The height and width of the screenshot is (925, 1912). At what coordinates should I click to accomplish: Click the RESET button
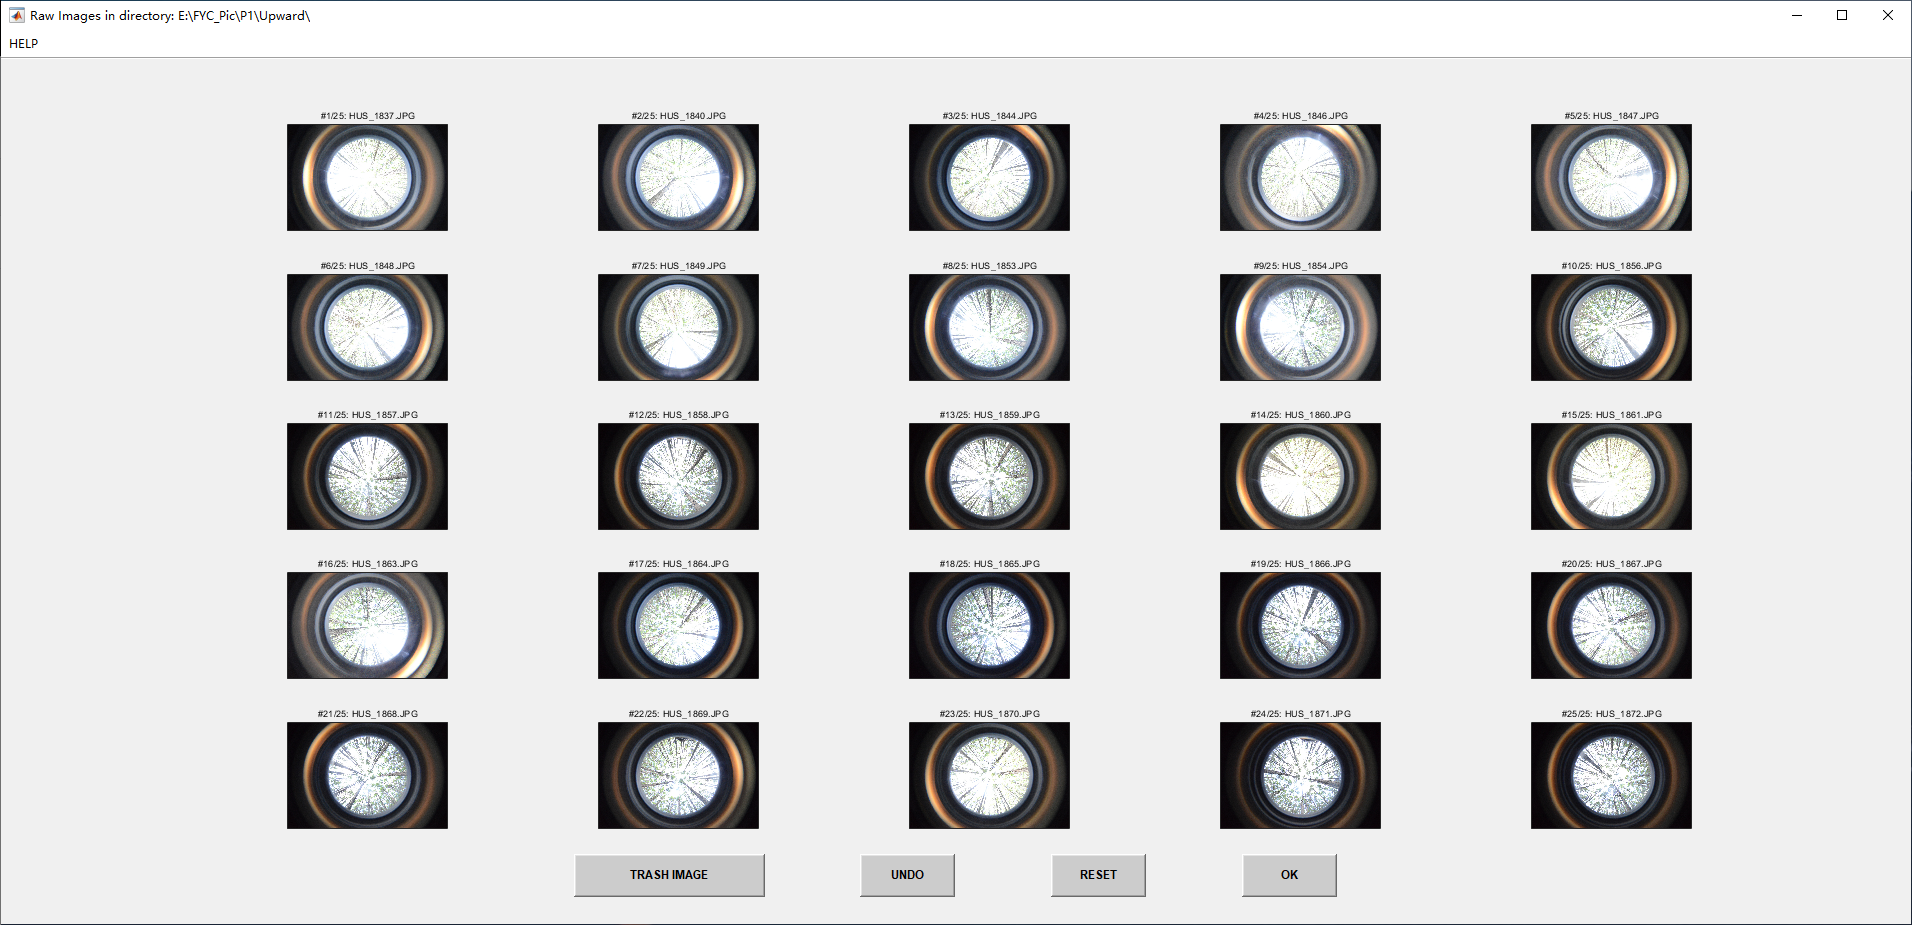coord(1098,875)
